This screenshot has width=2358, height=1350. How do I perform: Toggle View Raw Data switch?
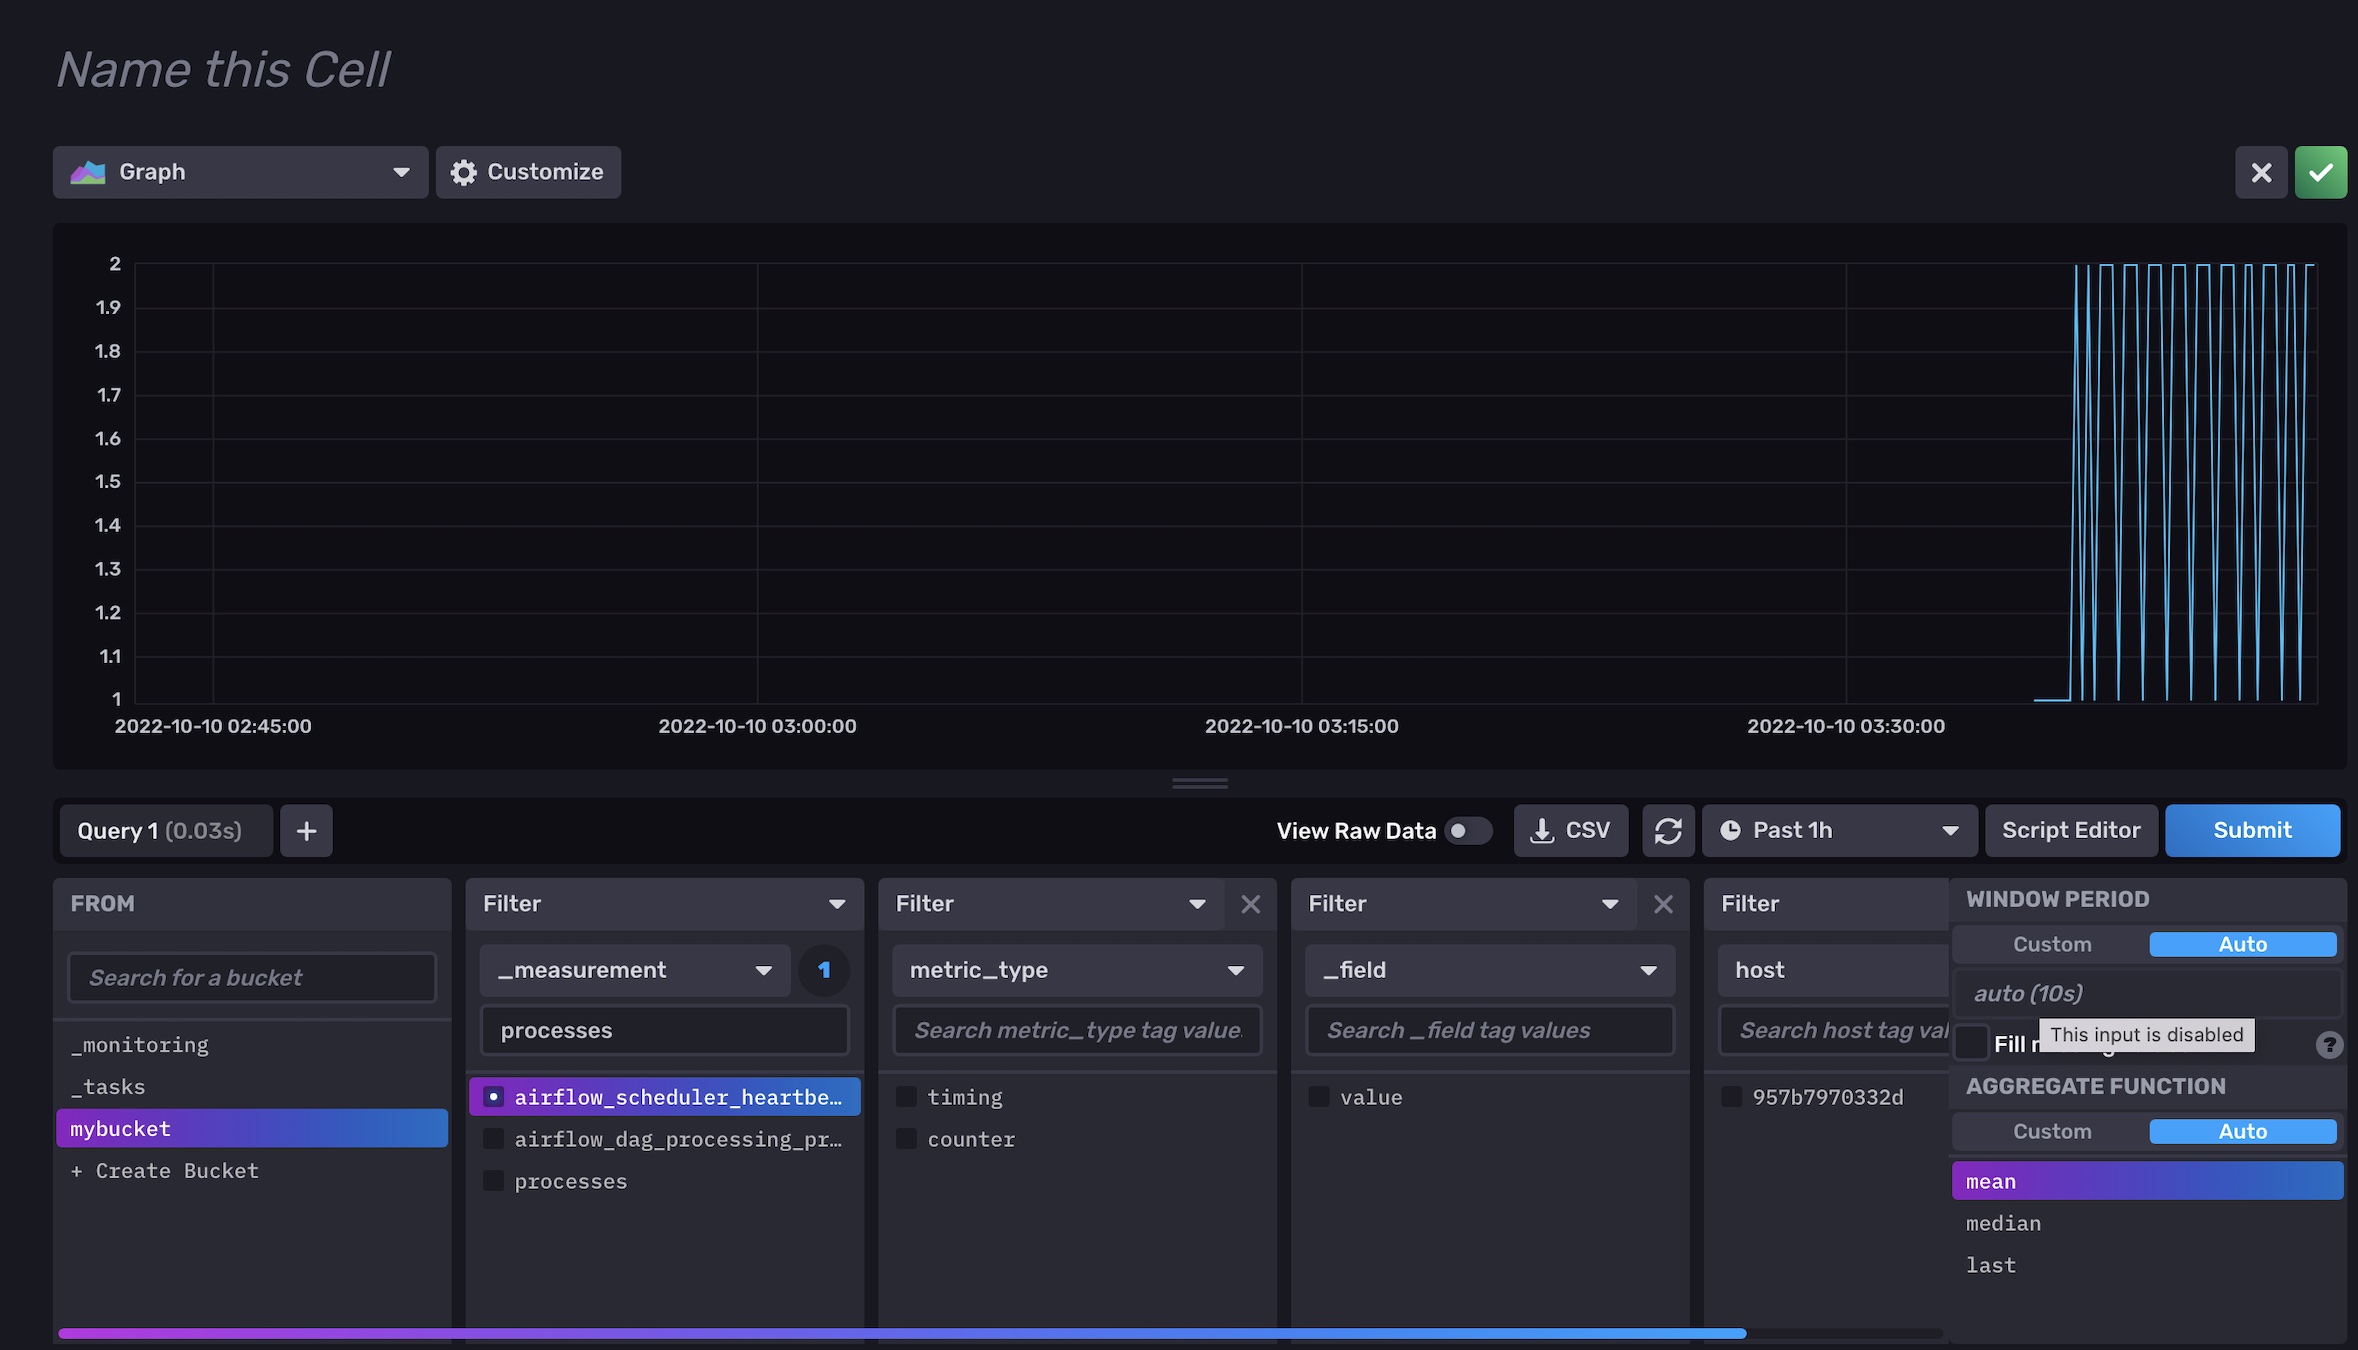1468,830
